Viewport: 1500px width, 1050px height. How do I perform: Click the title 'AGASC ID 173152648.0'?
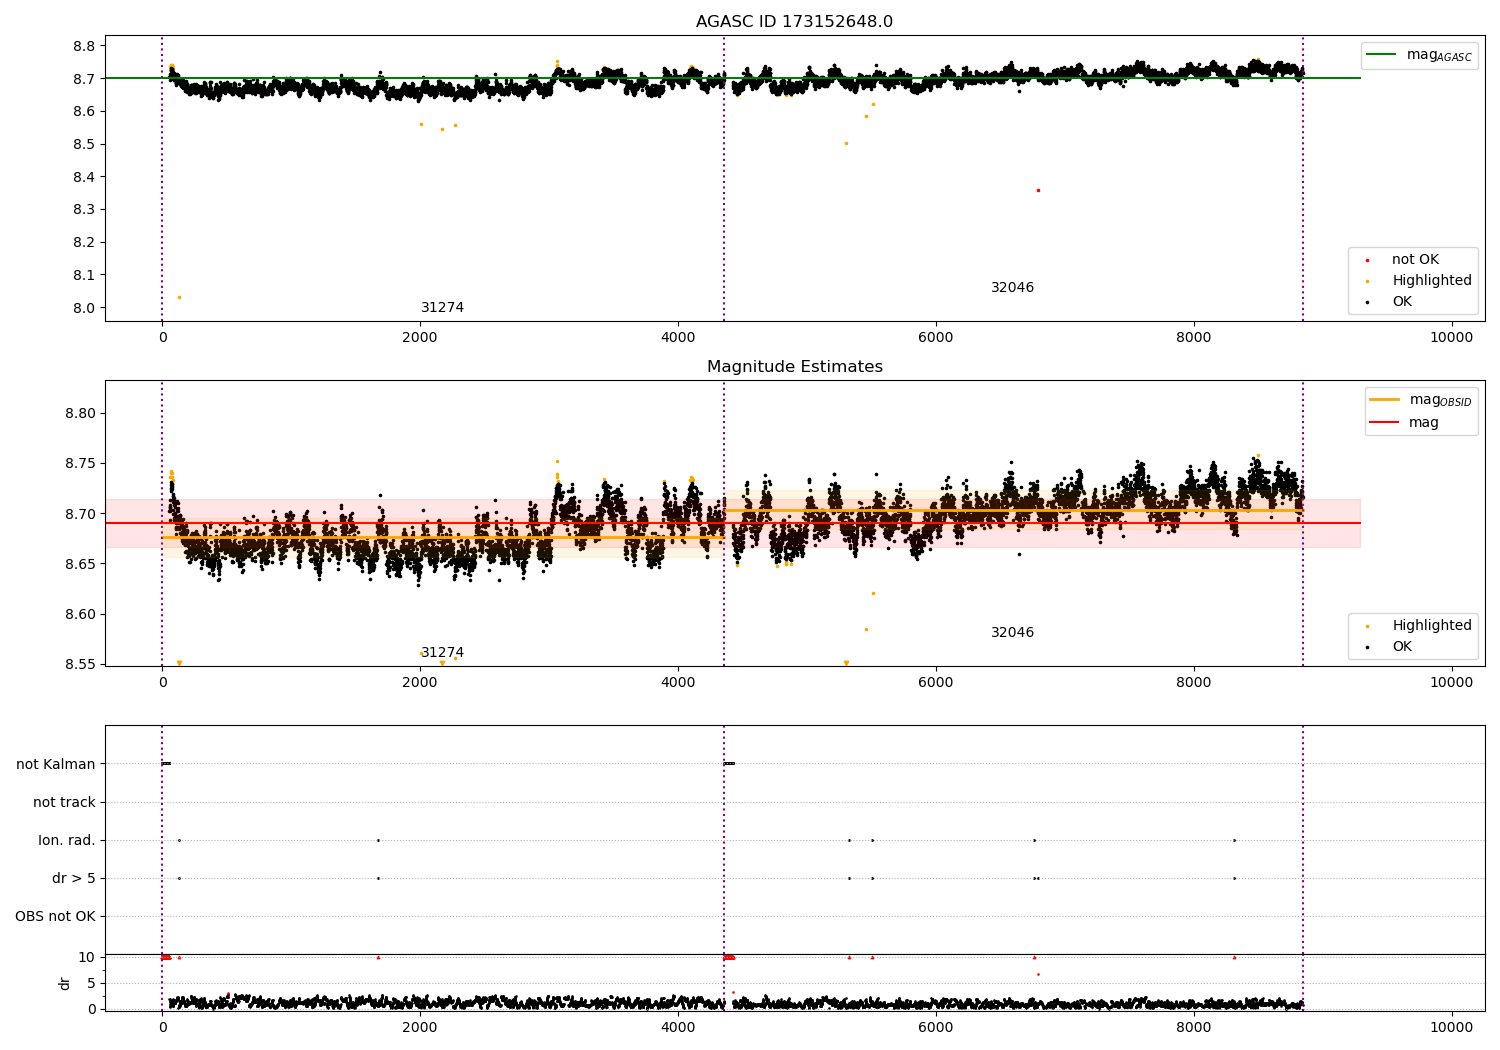click(x=795, y=22)
